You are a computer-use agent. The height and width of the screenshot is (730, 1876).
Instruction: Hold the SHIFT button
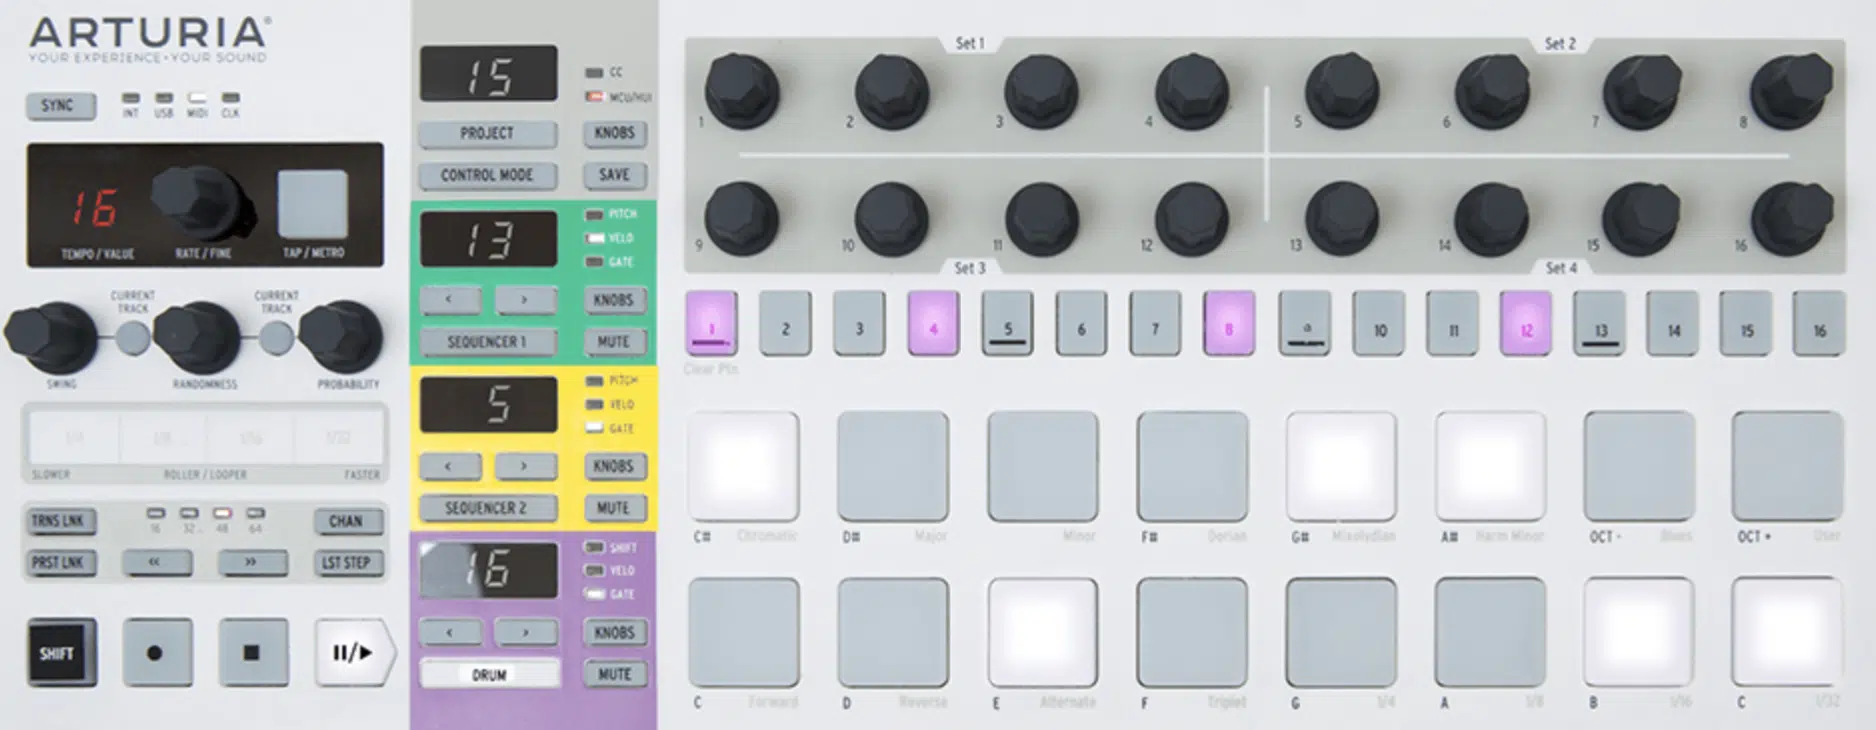tap(62, 653)
